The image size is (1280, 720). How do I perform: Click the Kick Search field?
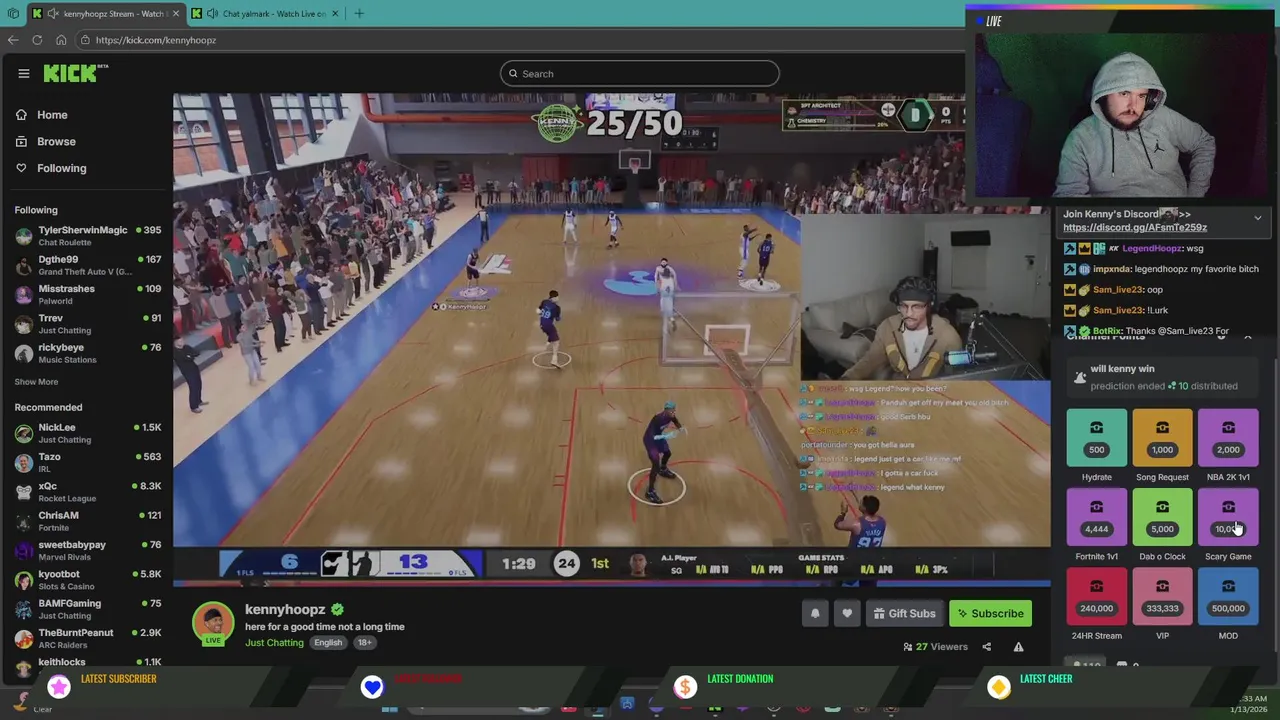(x=640, y=73)
